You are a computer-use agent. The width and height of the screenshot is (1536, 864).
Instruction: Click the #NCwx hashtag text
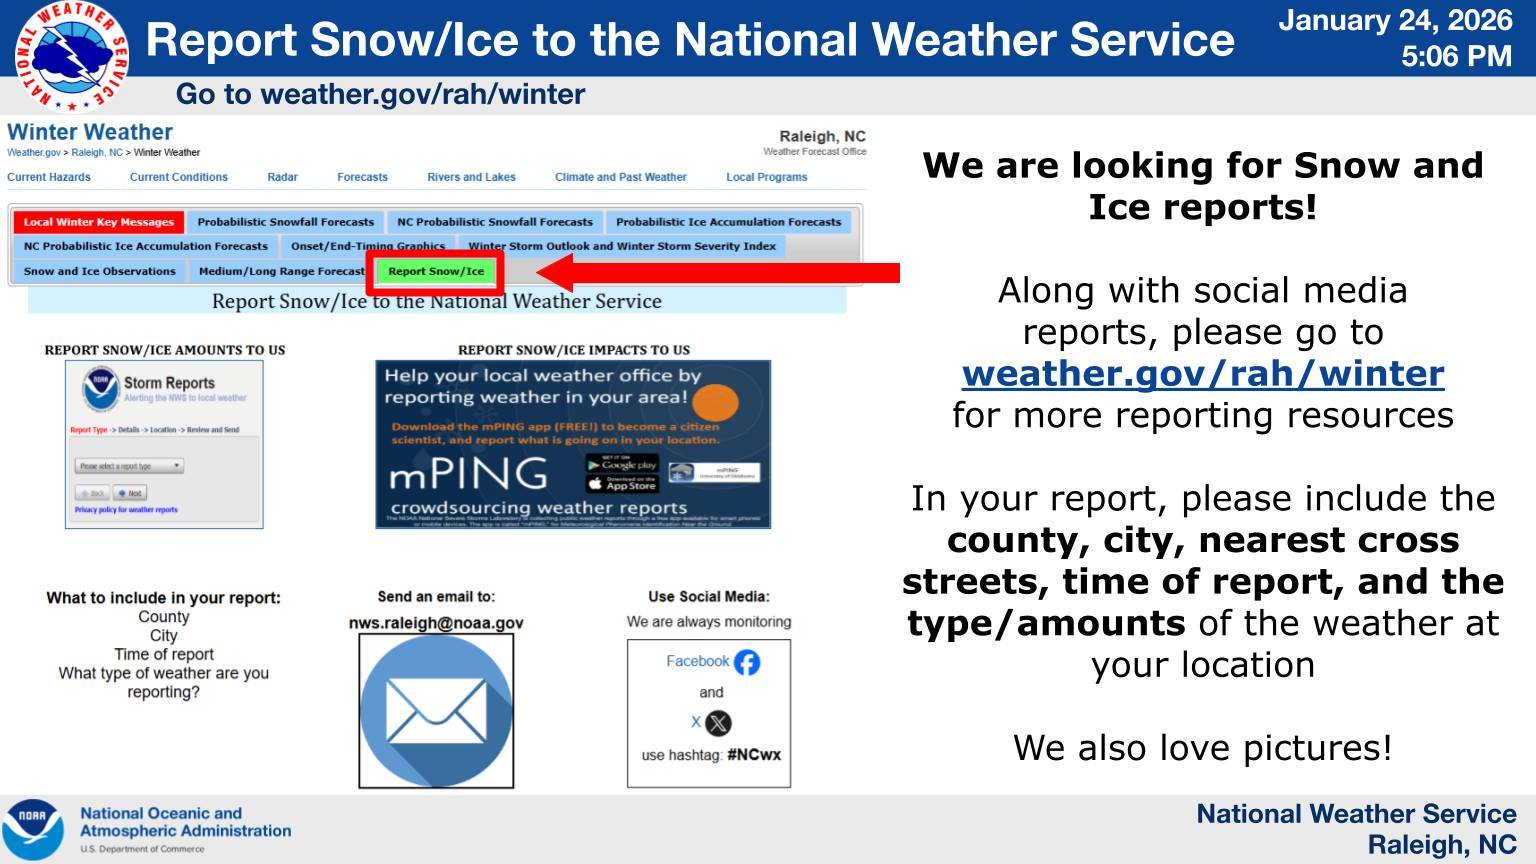tap(754, 755)
